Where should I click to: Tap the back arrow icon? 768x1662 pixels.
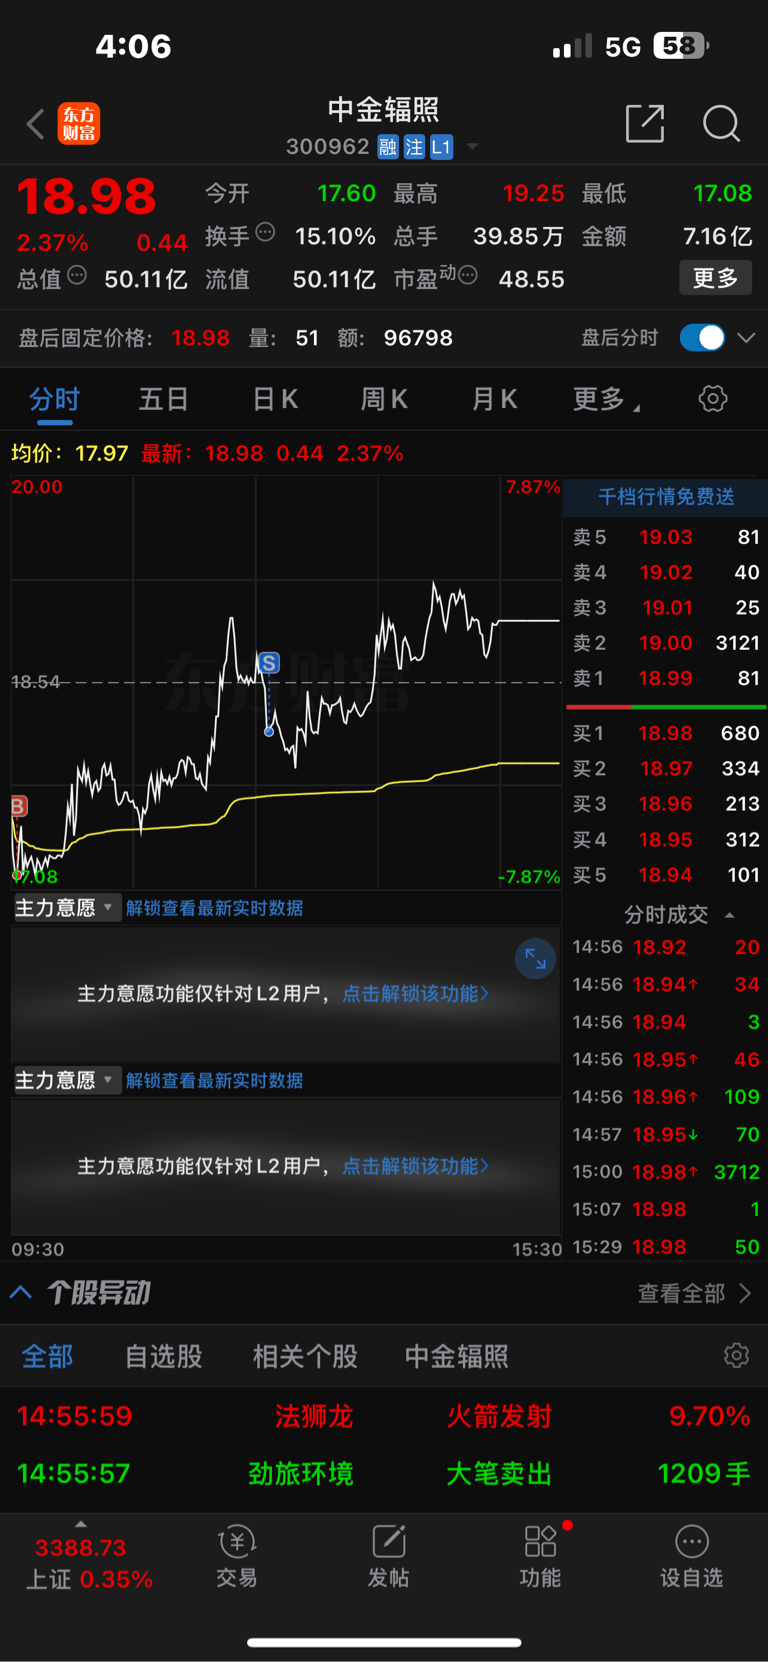(x=36, y=124)
